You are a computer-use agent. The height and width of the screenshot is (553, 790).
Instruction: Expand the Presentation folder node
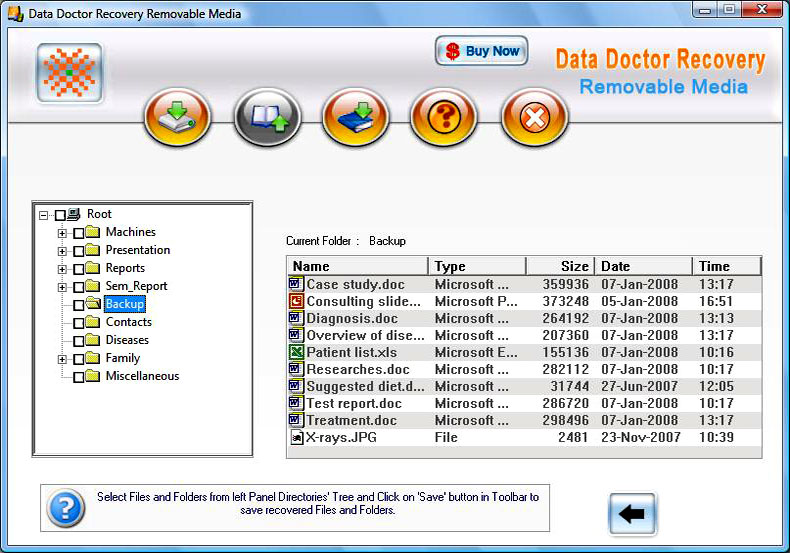click(x=62, y=251)
